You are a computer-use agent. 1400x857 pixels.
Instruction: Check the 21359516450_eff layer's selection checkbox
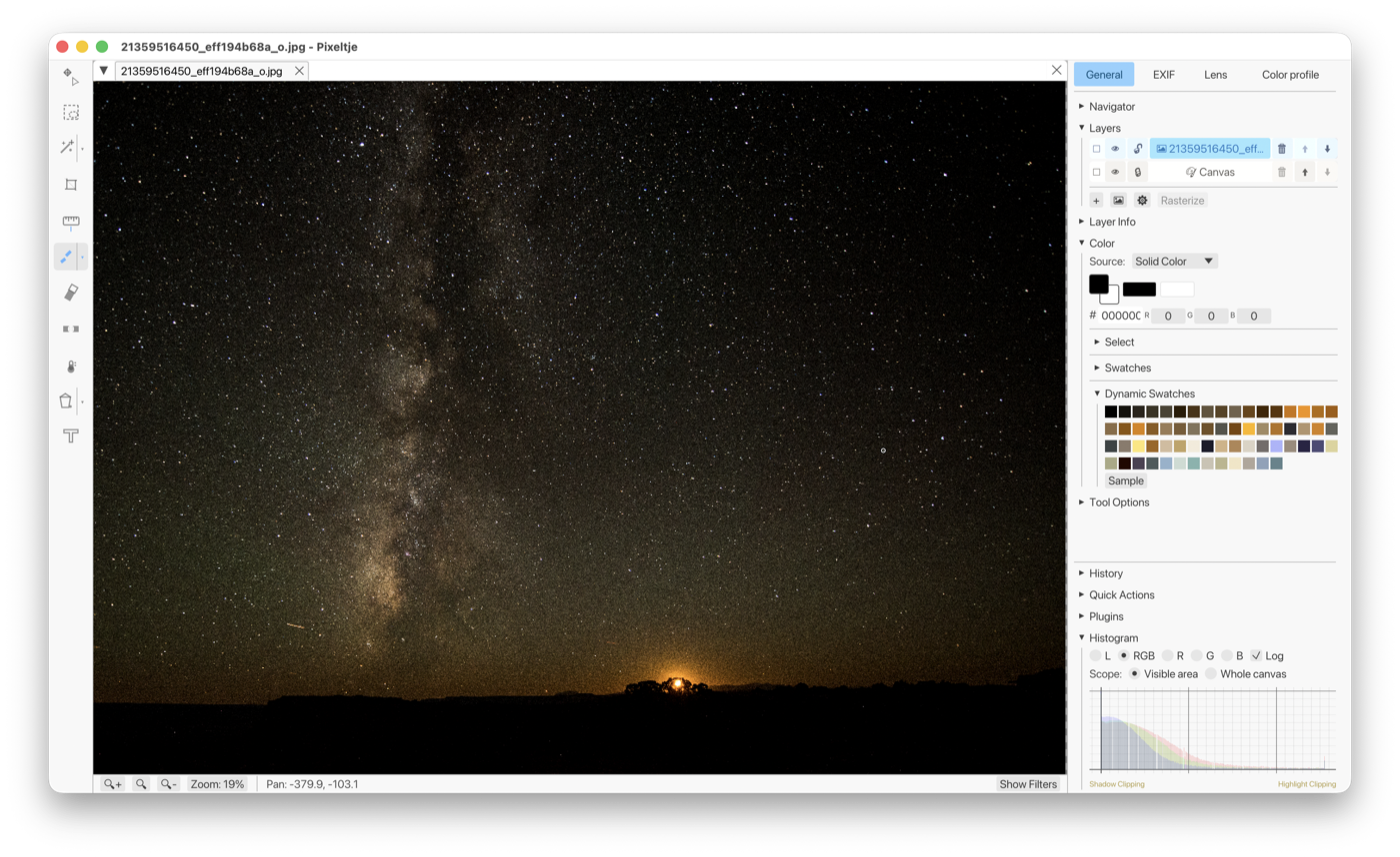pyautogui.click(x=1096, y=149)
